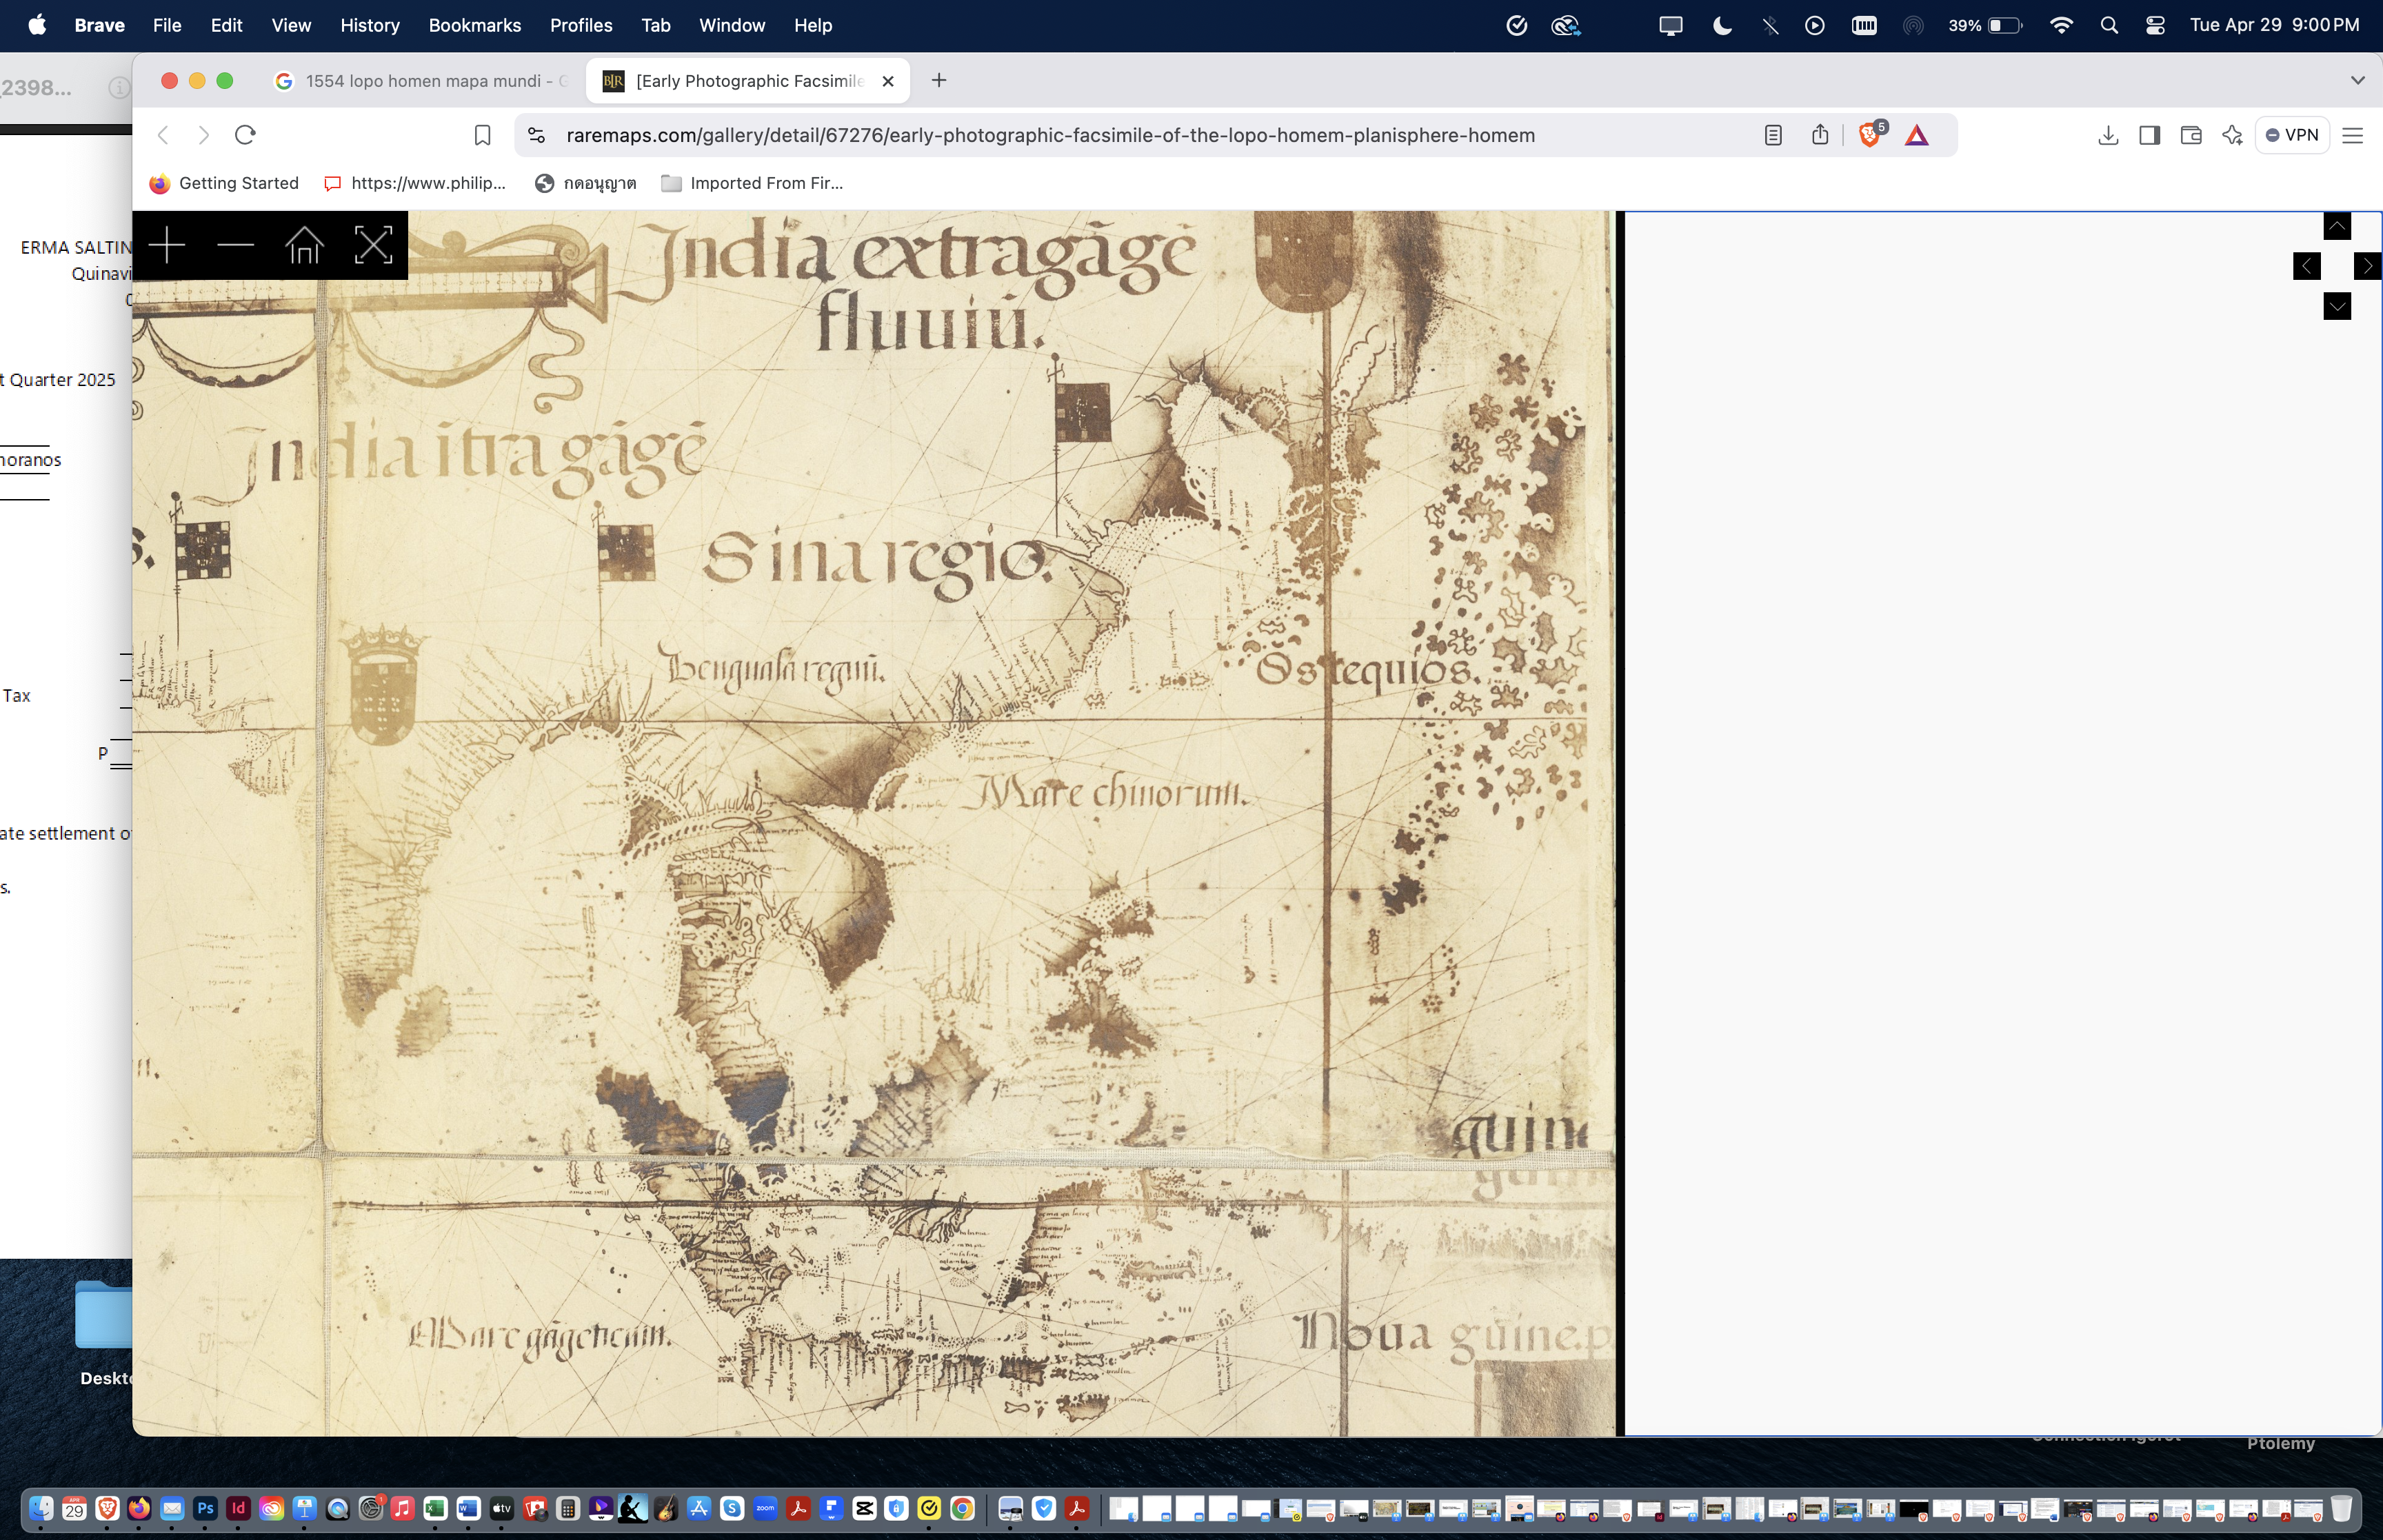Toggle AirDrop status icon in menu bar
Image resolution: width=2383 pixels, height=1540 pixels.
tap(1913, 25)
